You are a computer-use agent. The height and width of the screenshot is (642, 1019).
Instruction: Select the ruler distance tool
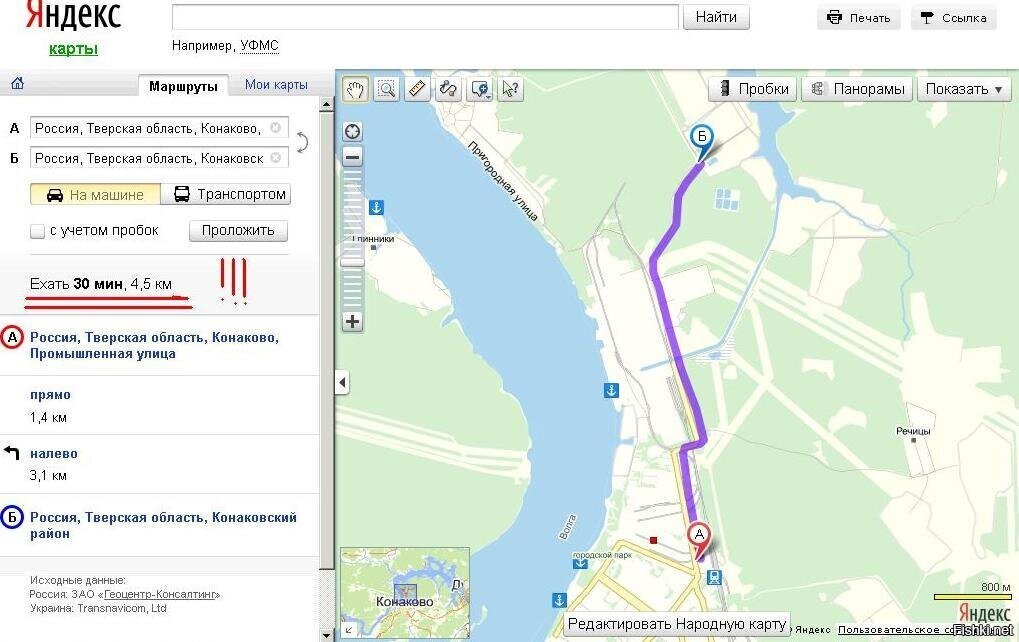coord(417,89)
